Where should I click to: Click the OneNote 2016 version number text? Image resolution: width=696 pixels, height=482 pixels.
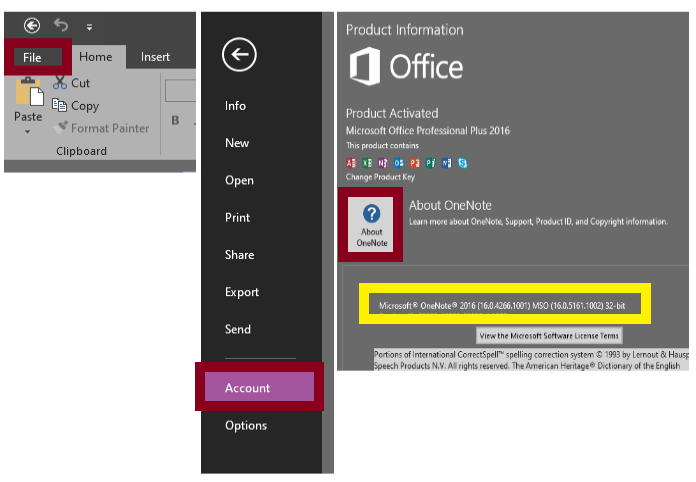pos(503,306)
